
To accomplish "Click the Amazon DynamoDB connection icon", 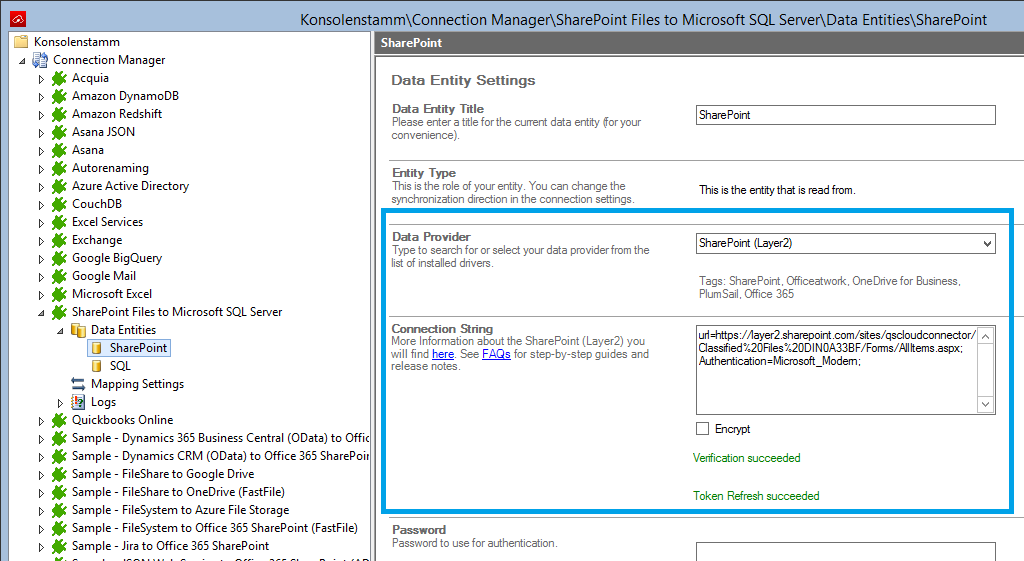I will 59,96.
